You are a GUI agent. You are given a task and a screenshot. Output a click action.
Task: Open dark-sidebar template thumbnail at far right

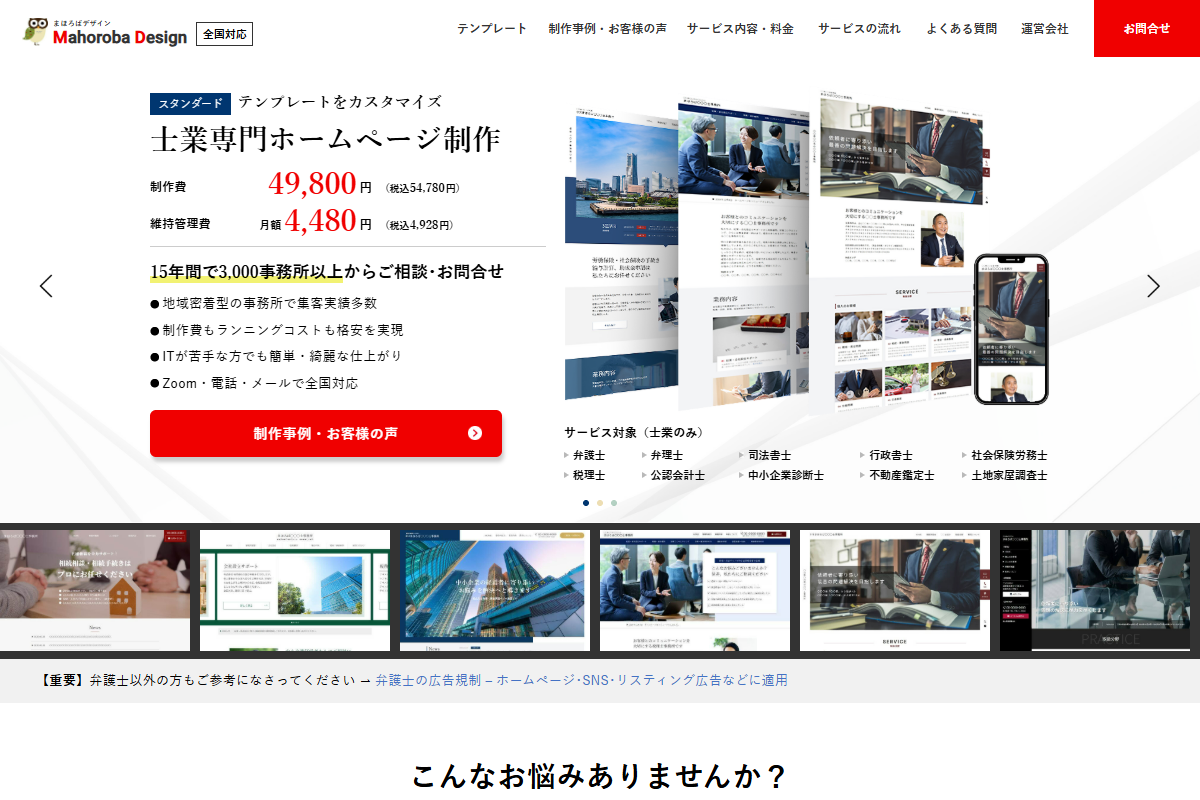[1100, 590]
